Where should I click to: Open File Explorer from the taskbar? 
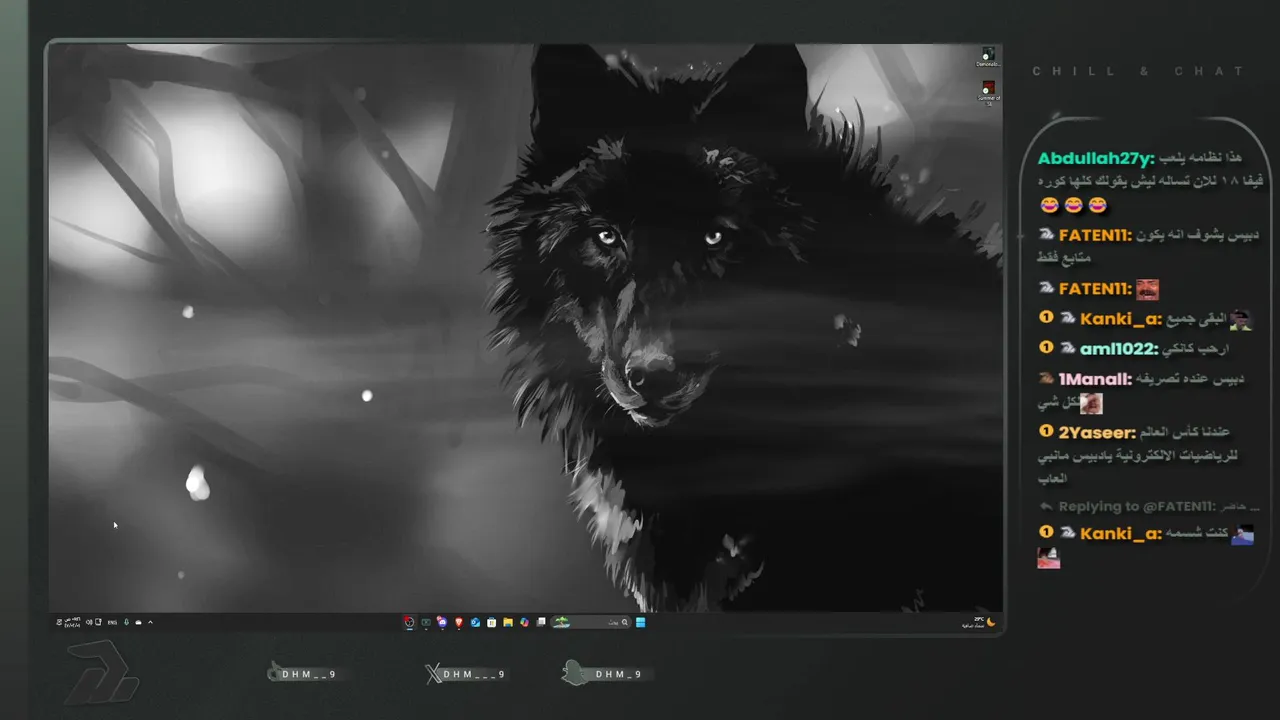(x=508, y=622)
